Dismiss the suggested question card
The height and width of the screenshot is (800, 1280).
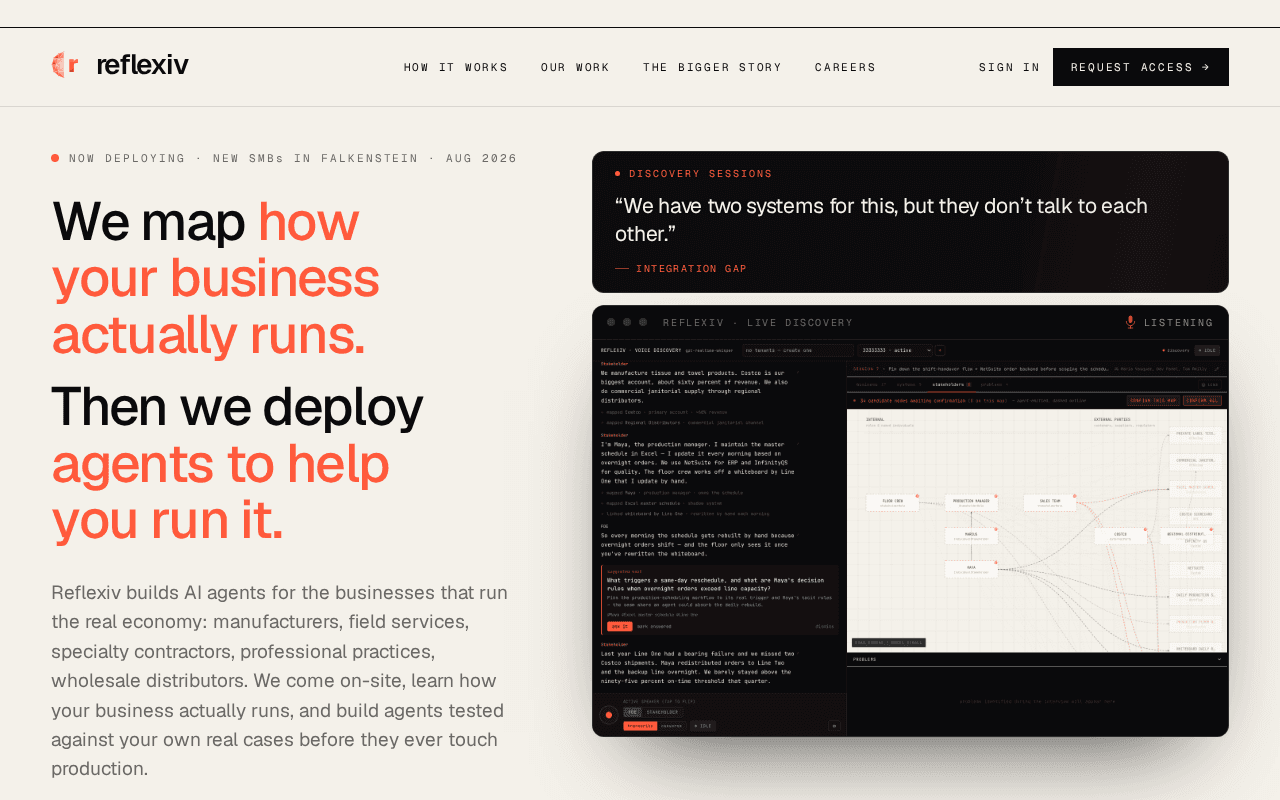click(824, 626)
